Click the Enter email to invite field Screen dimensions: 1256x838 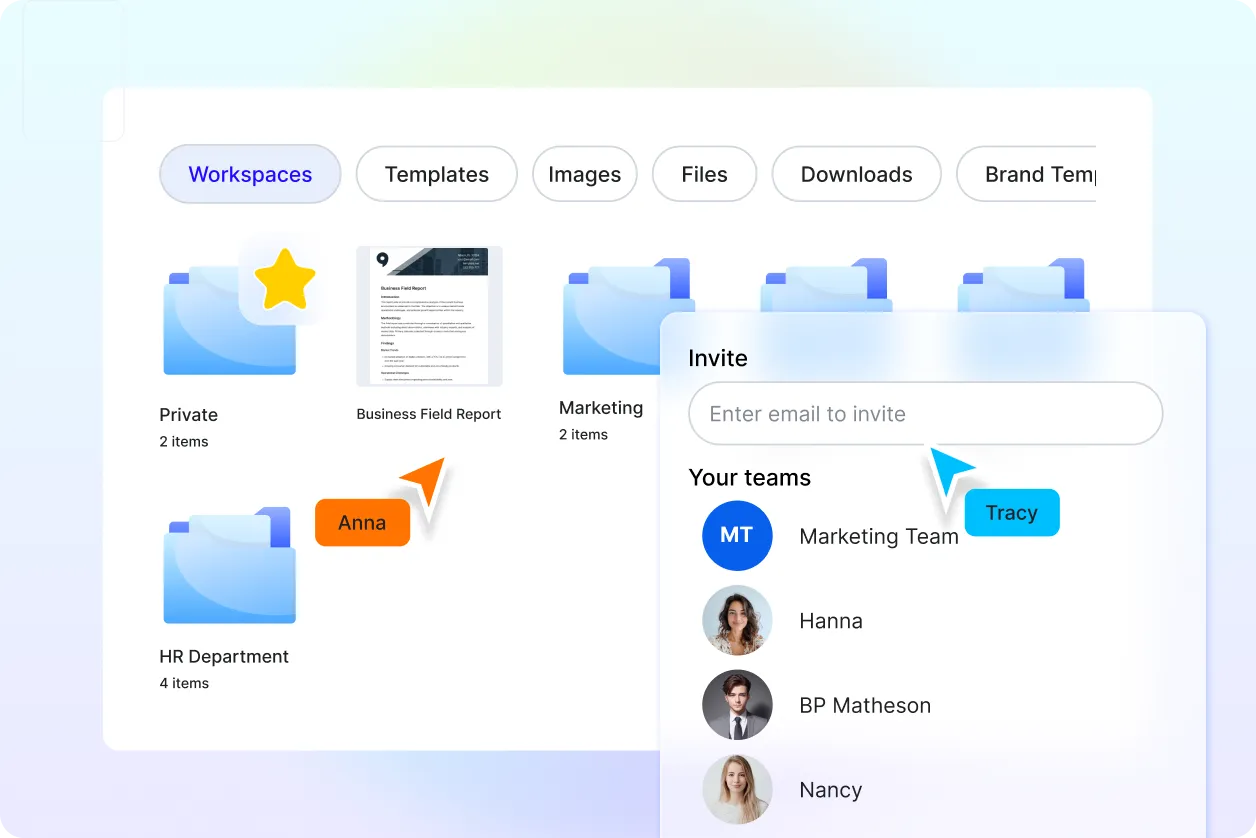coord(924,413)
